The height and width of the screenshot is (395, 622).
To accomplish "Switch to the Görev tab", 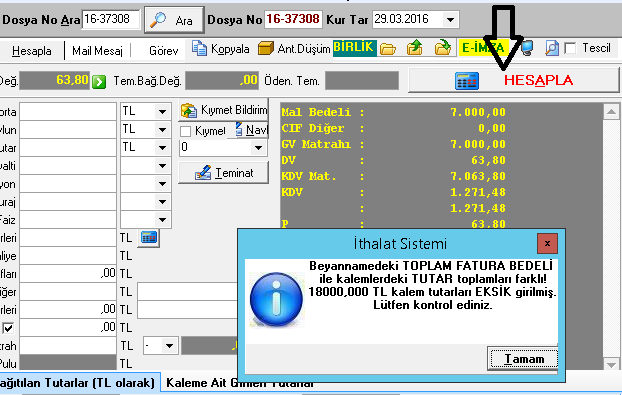I will click(x=163, y=51).
